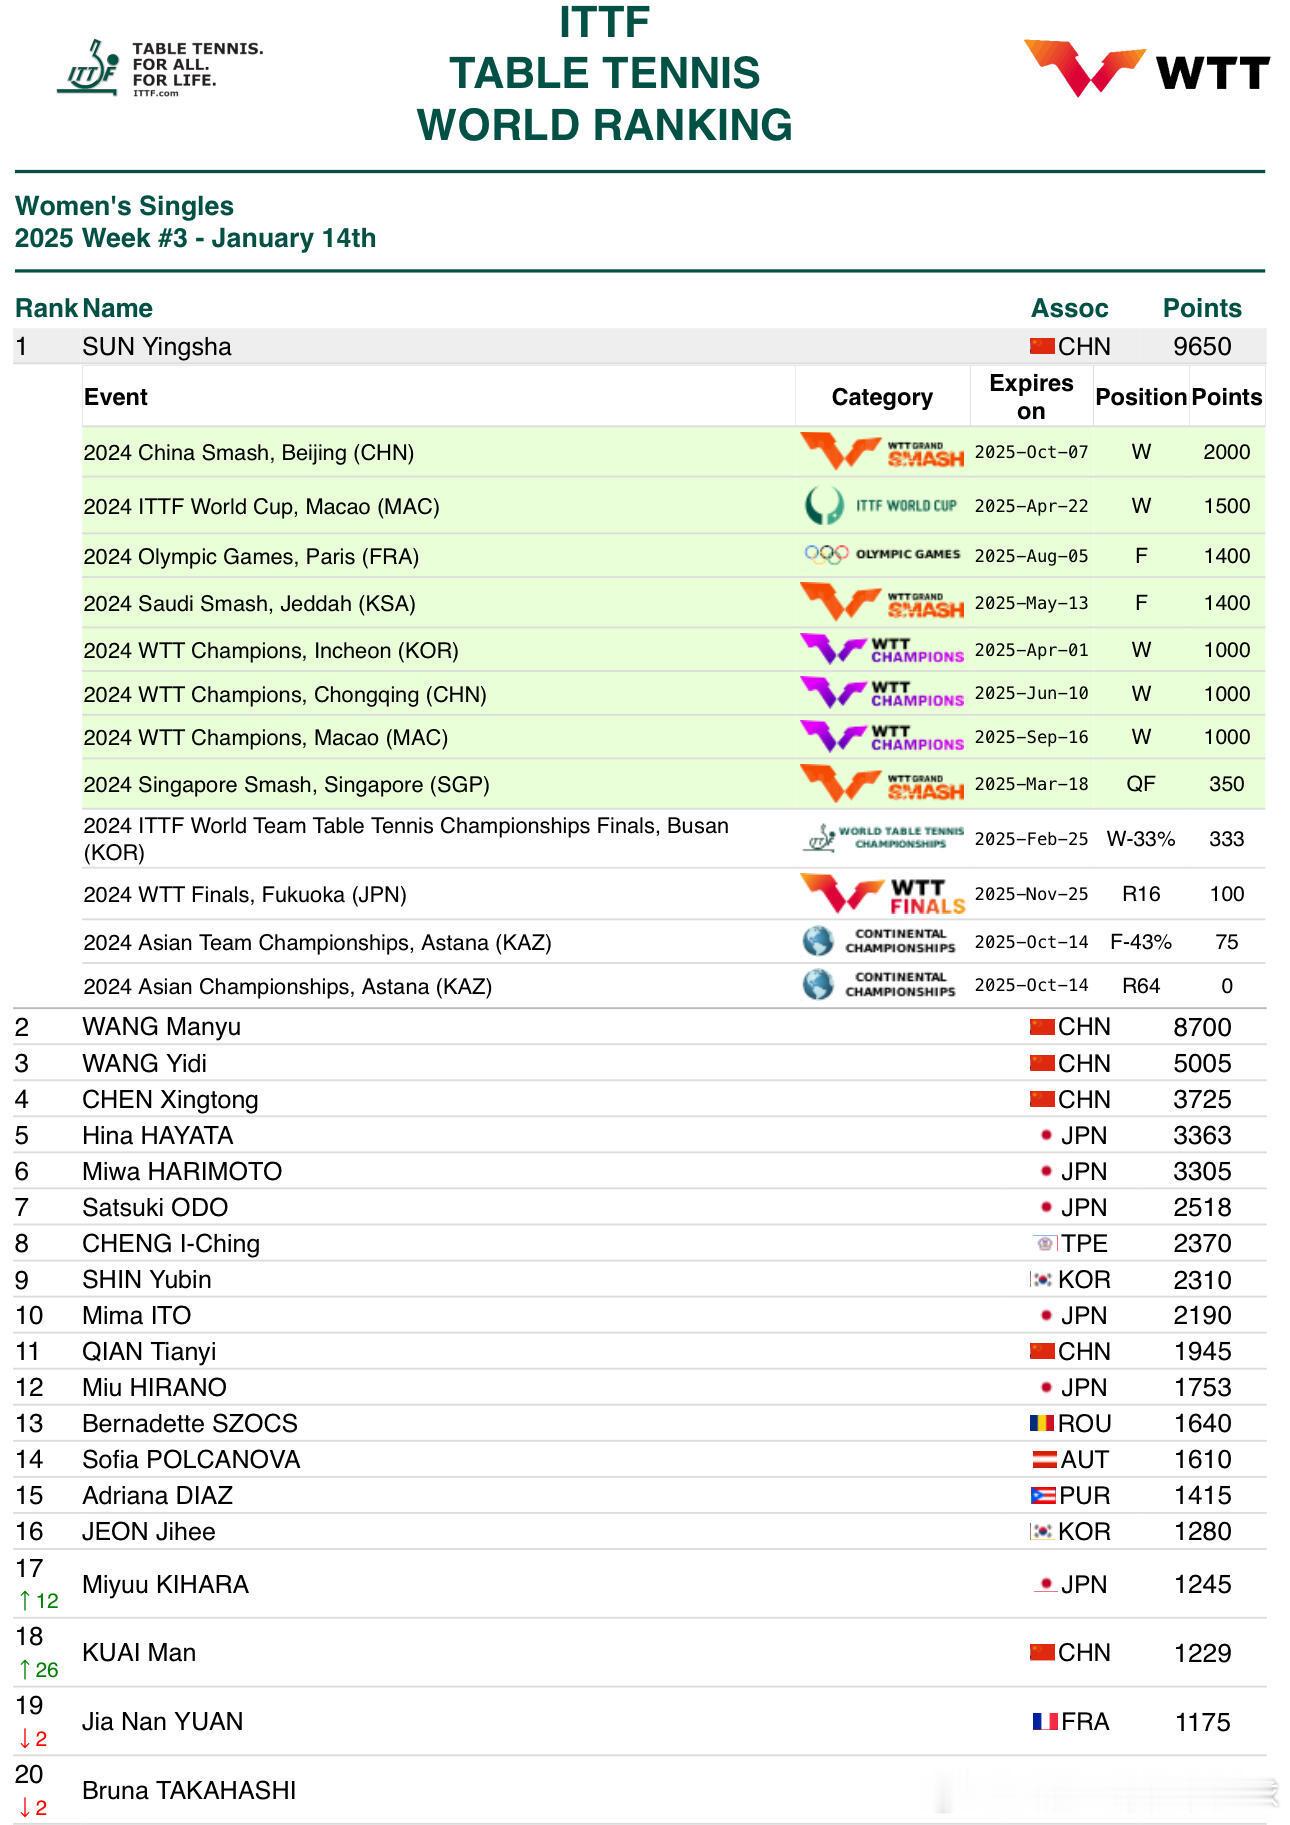The image size is (1290, 1825).
Task: Click France flag in Jia Nan YUAN row
Action: click(x=1045, y=1721)
